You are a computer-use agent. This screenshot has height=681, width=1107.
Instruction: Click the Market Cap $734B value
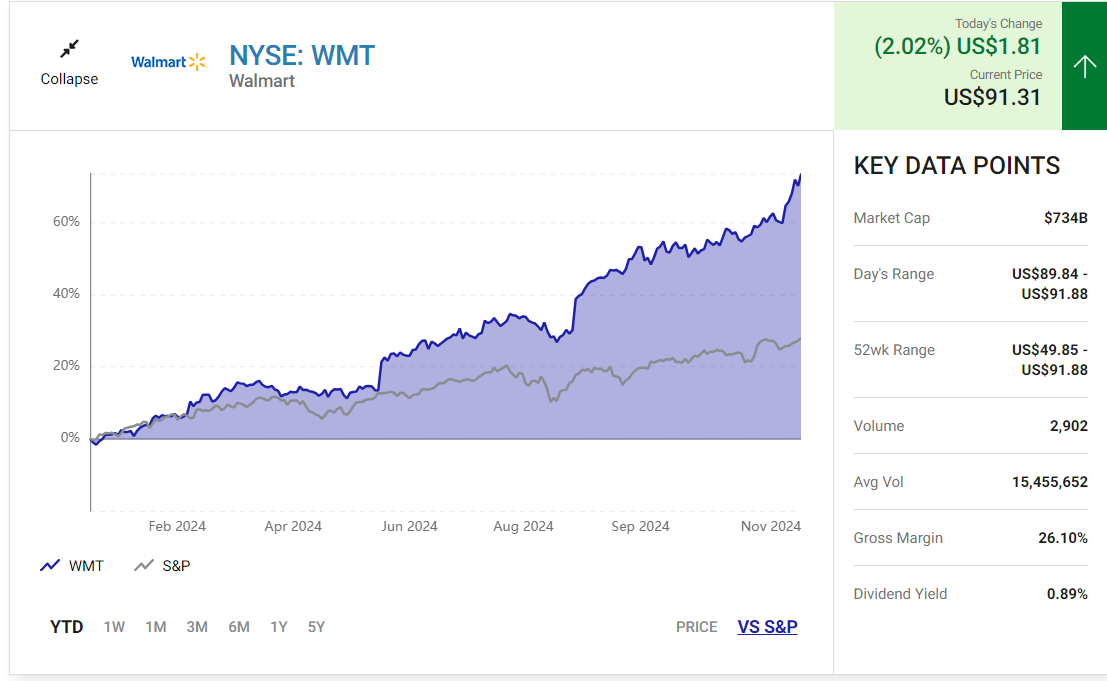(1066, 218)
